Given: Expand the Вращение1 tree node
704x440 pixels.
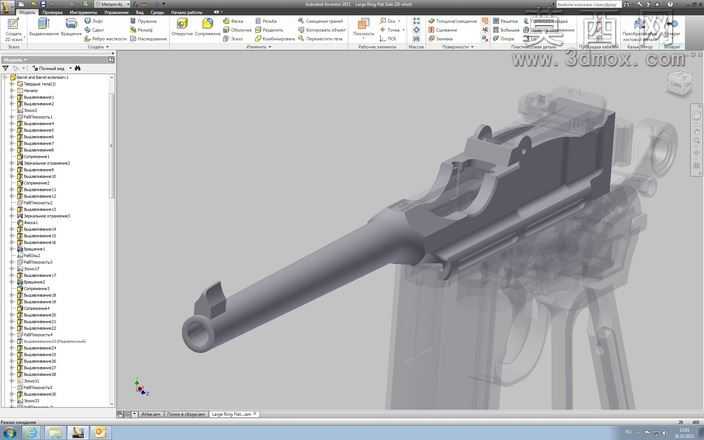Looking at the screenshot, I should point(12,249).
